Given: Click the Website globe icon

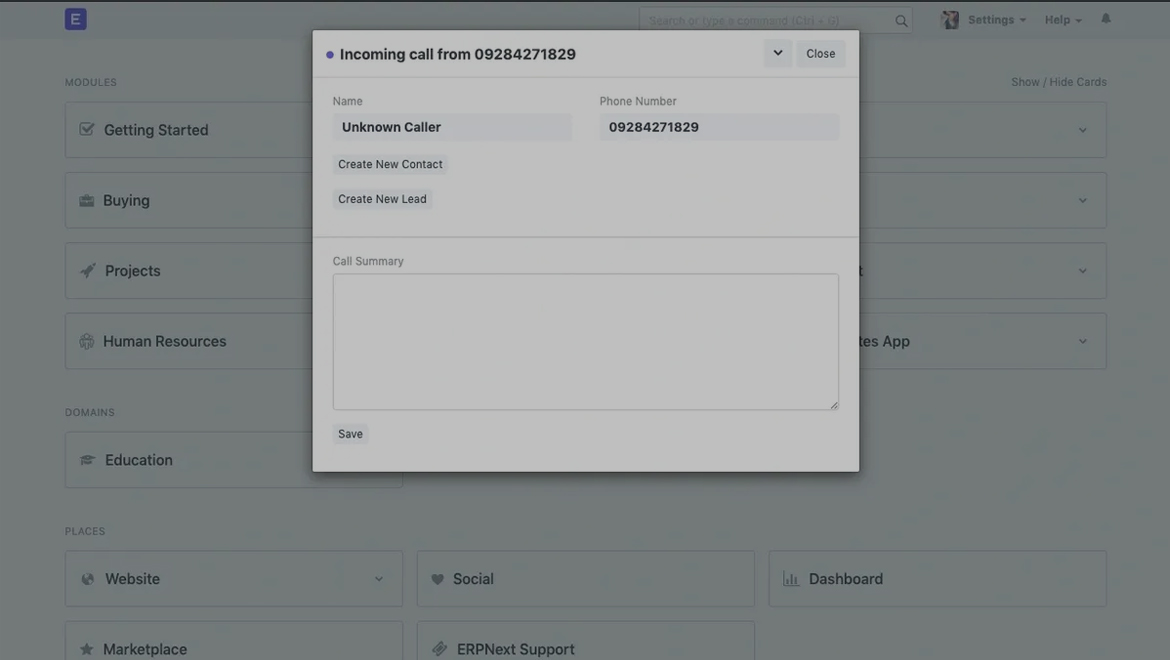Looking at the screenshot, I should pyautogui.click(x=88, y=579).
